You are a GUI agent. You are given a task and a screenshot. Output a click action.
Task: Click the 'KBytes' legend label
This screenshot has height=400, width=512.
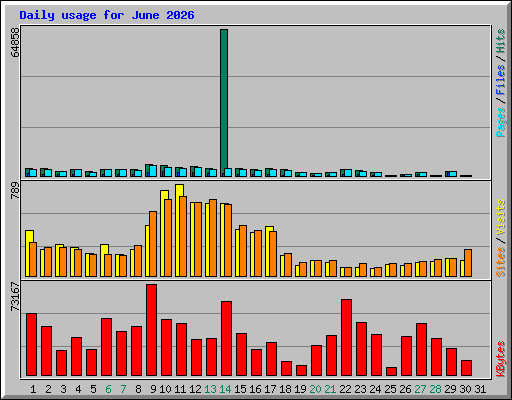pos(501,359)
